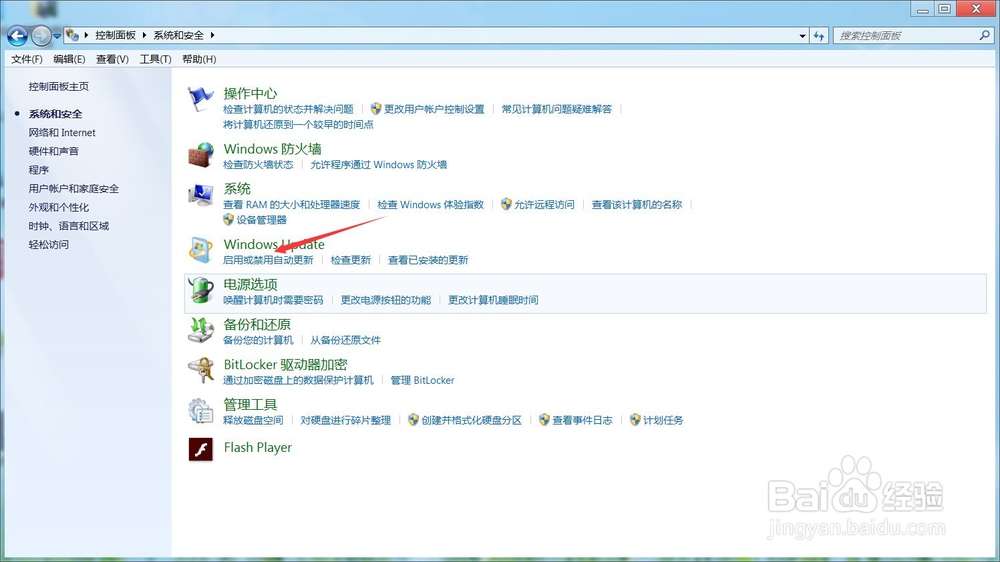This screenshot has height=562, width=1000.
Task: Expand the arrow after 控制面板 in breadcrumb
Action: coord(145,35)
